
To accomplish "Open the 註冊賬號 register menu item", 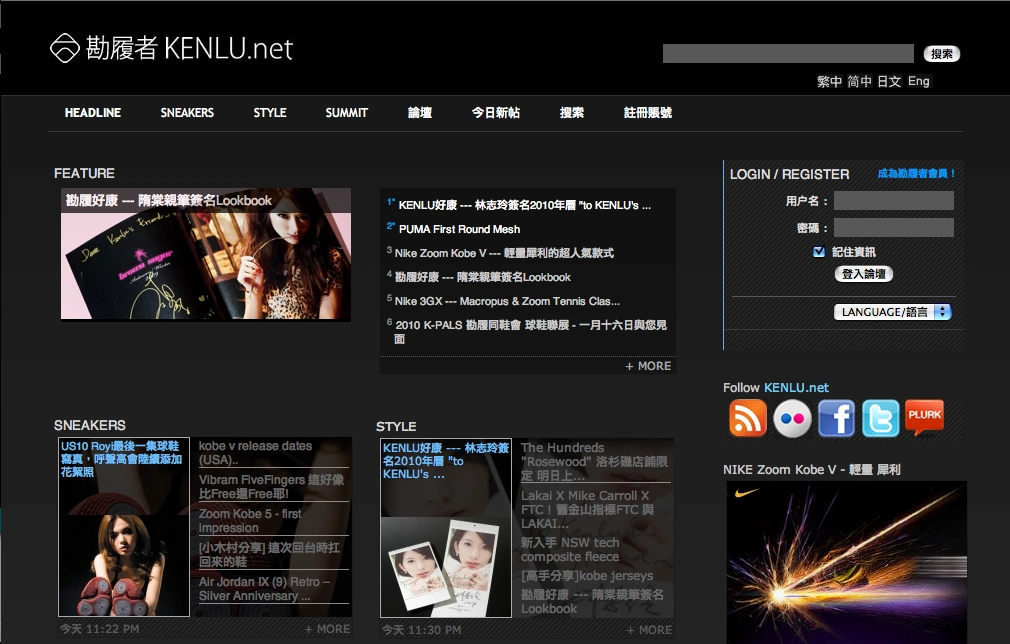I will coord(647,113).
